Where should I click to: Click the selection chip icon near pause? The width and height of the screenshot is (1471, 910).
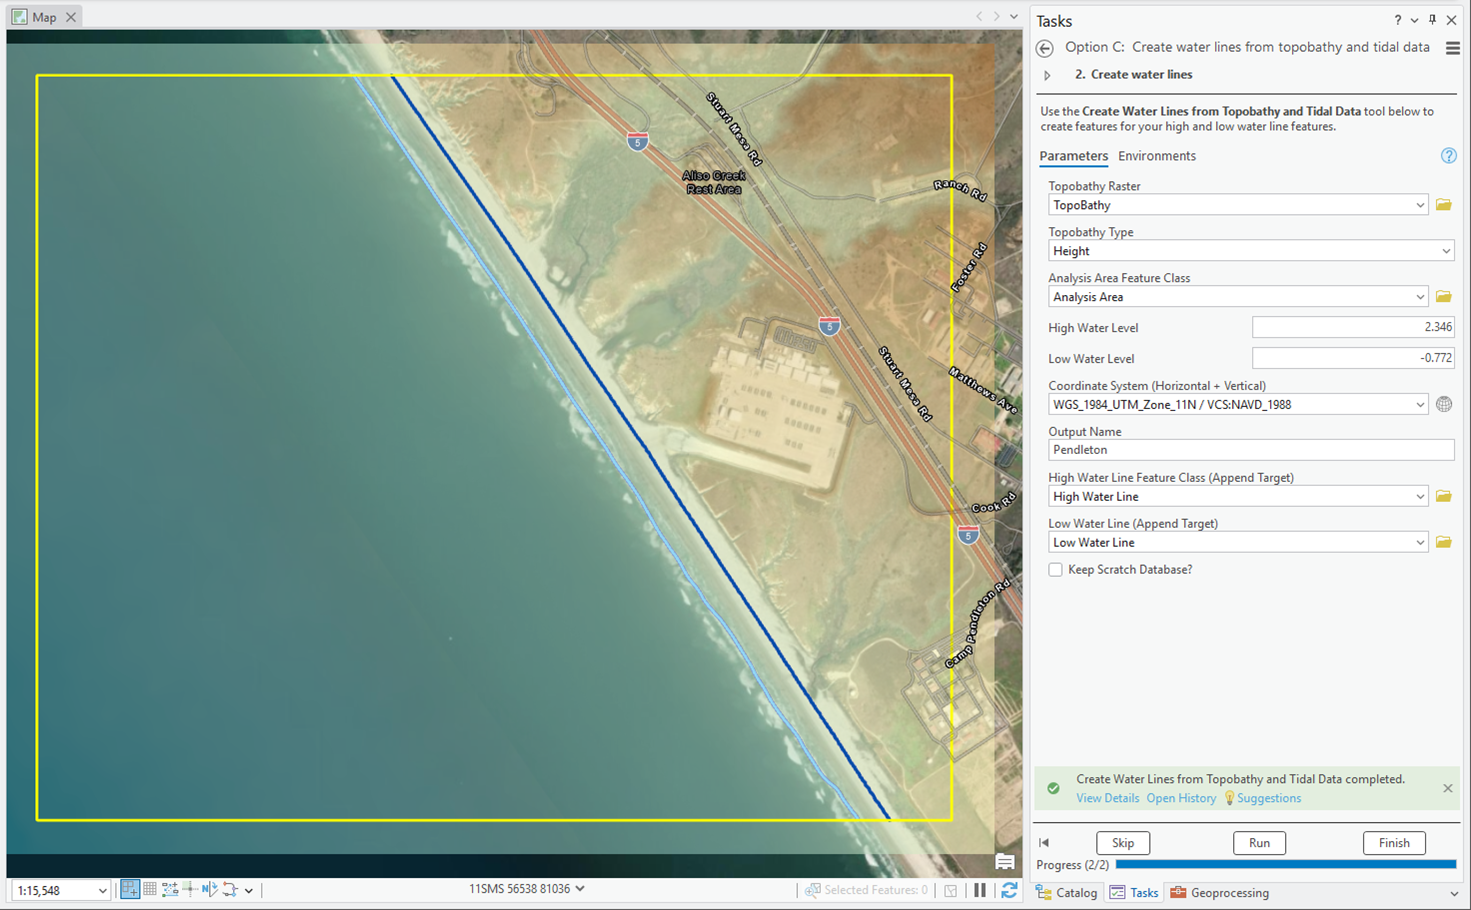tap(951, 890)
